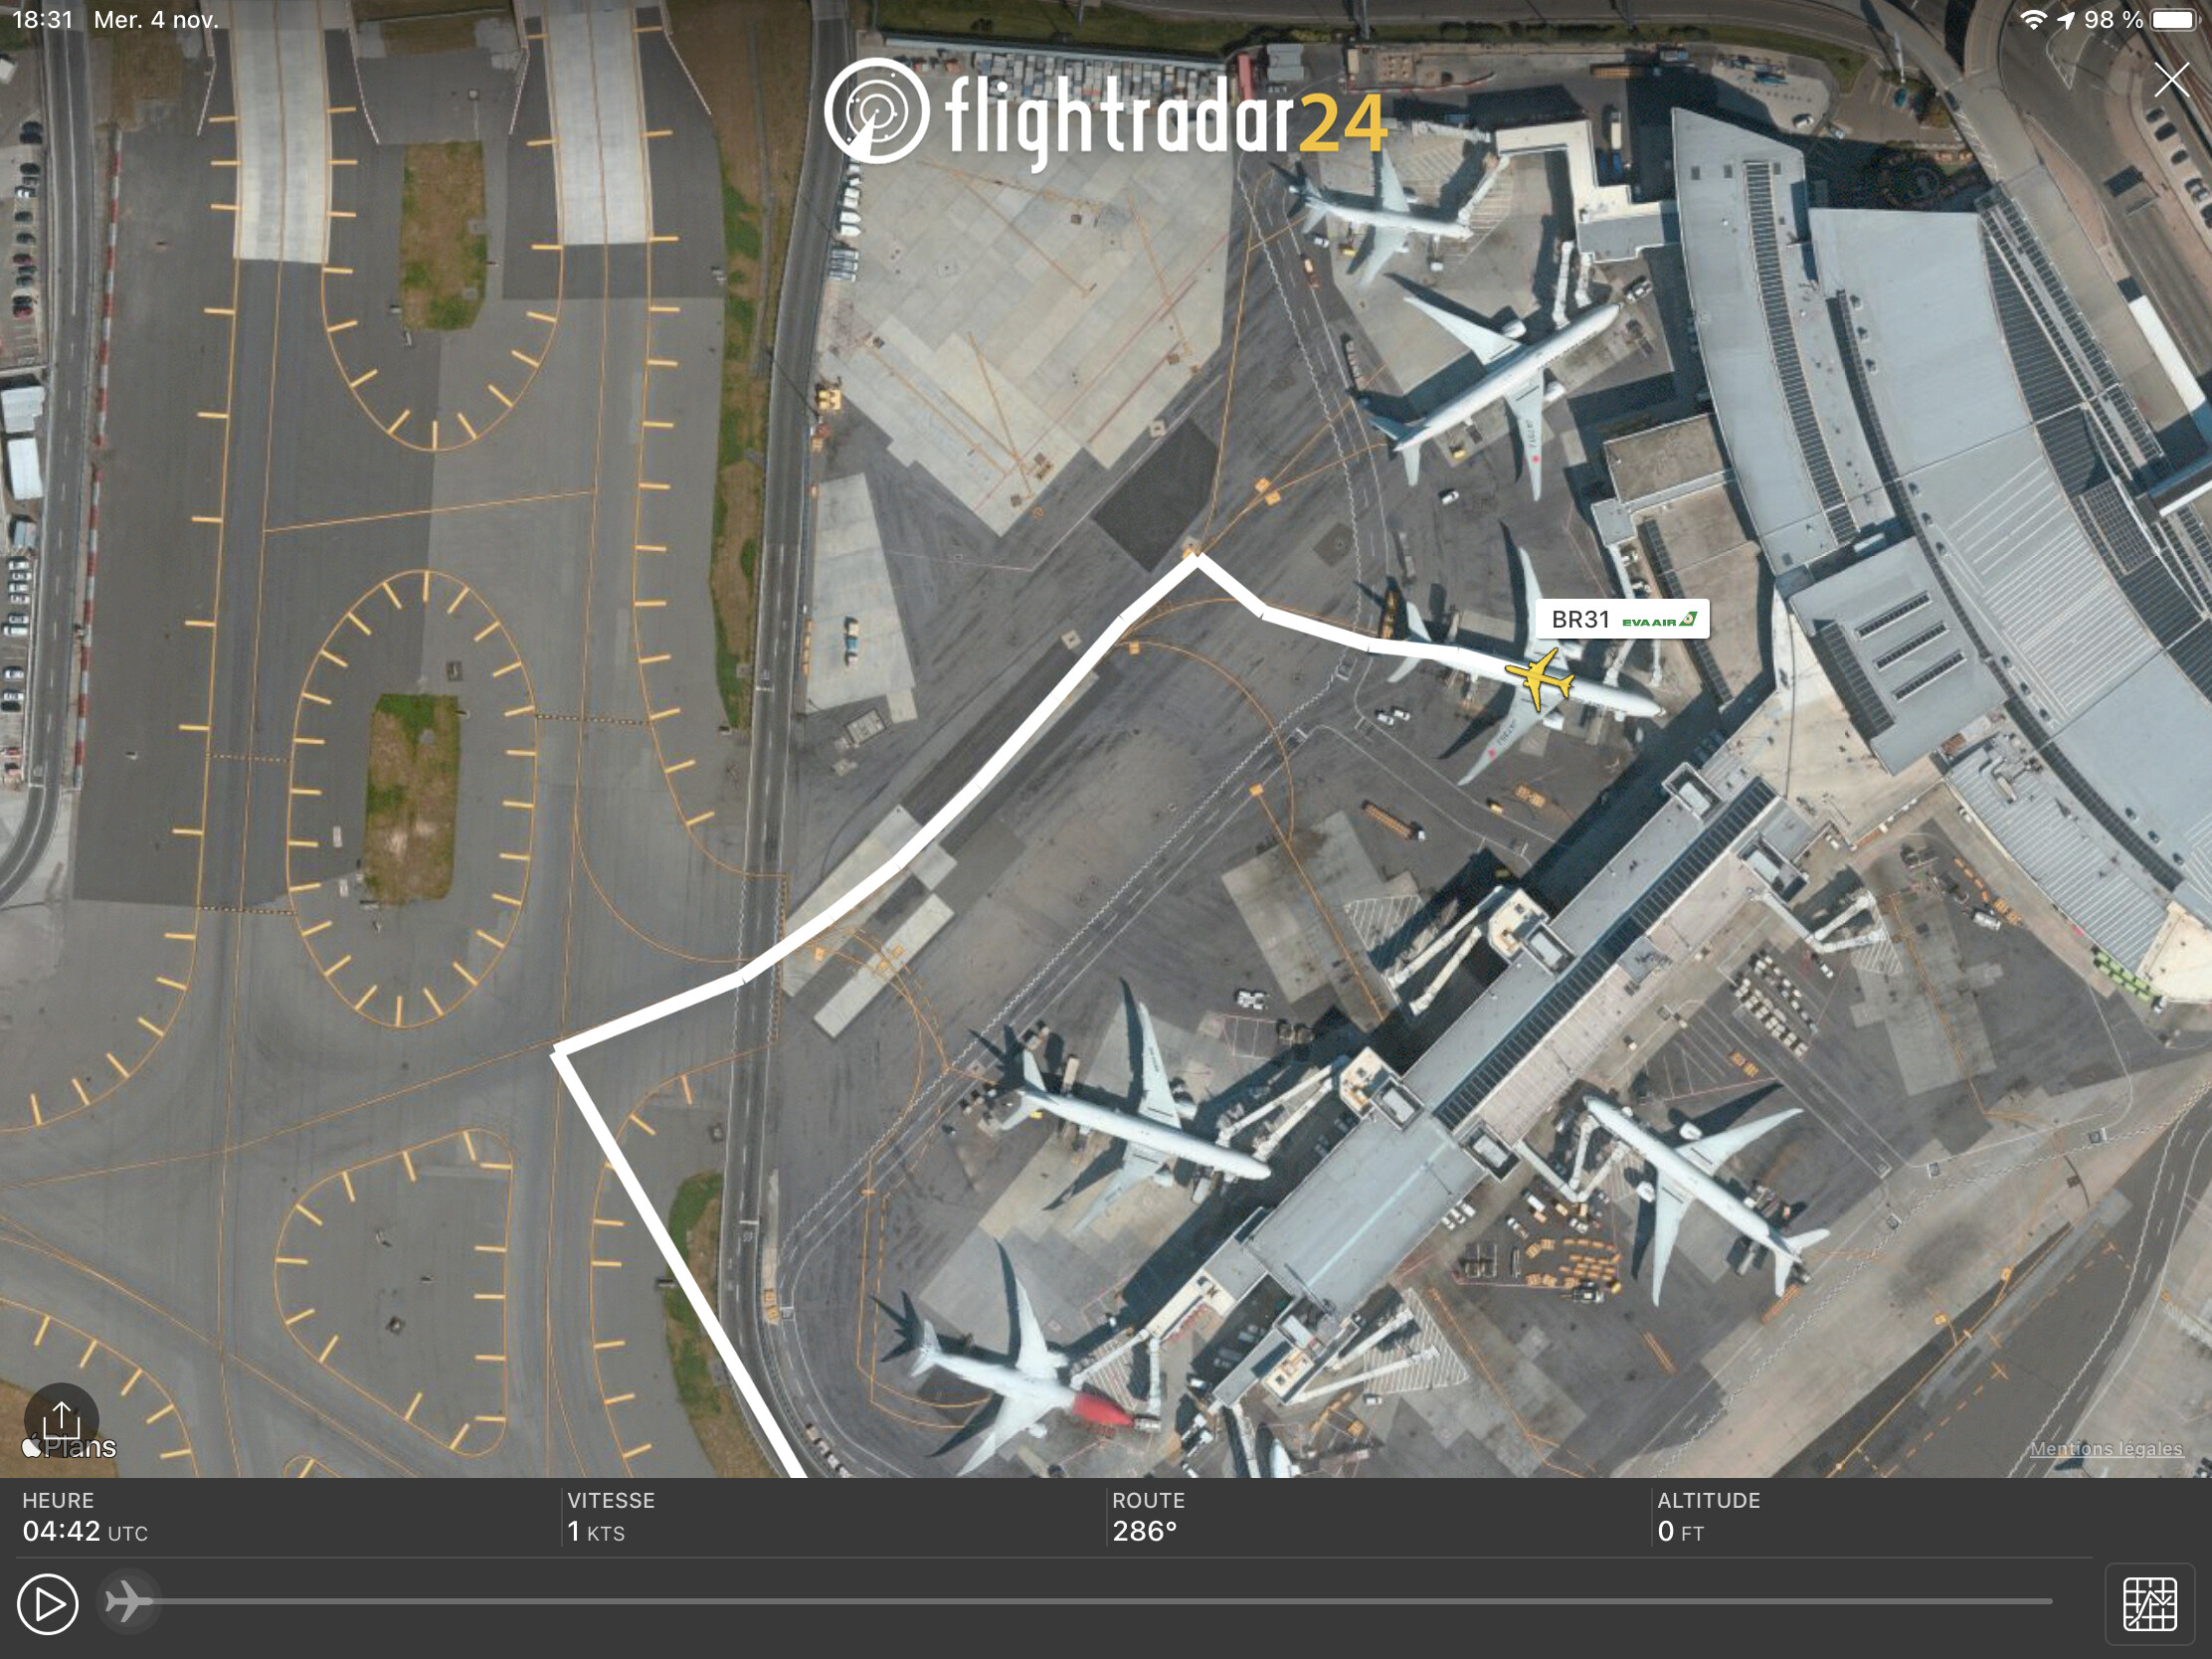
Task: Tap the flightradar24 radar logo
Action: [x=877, y=112]
